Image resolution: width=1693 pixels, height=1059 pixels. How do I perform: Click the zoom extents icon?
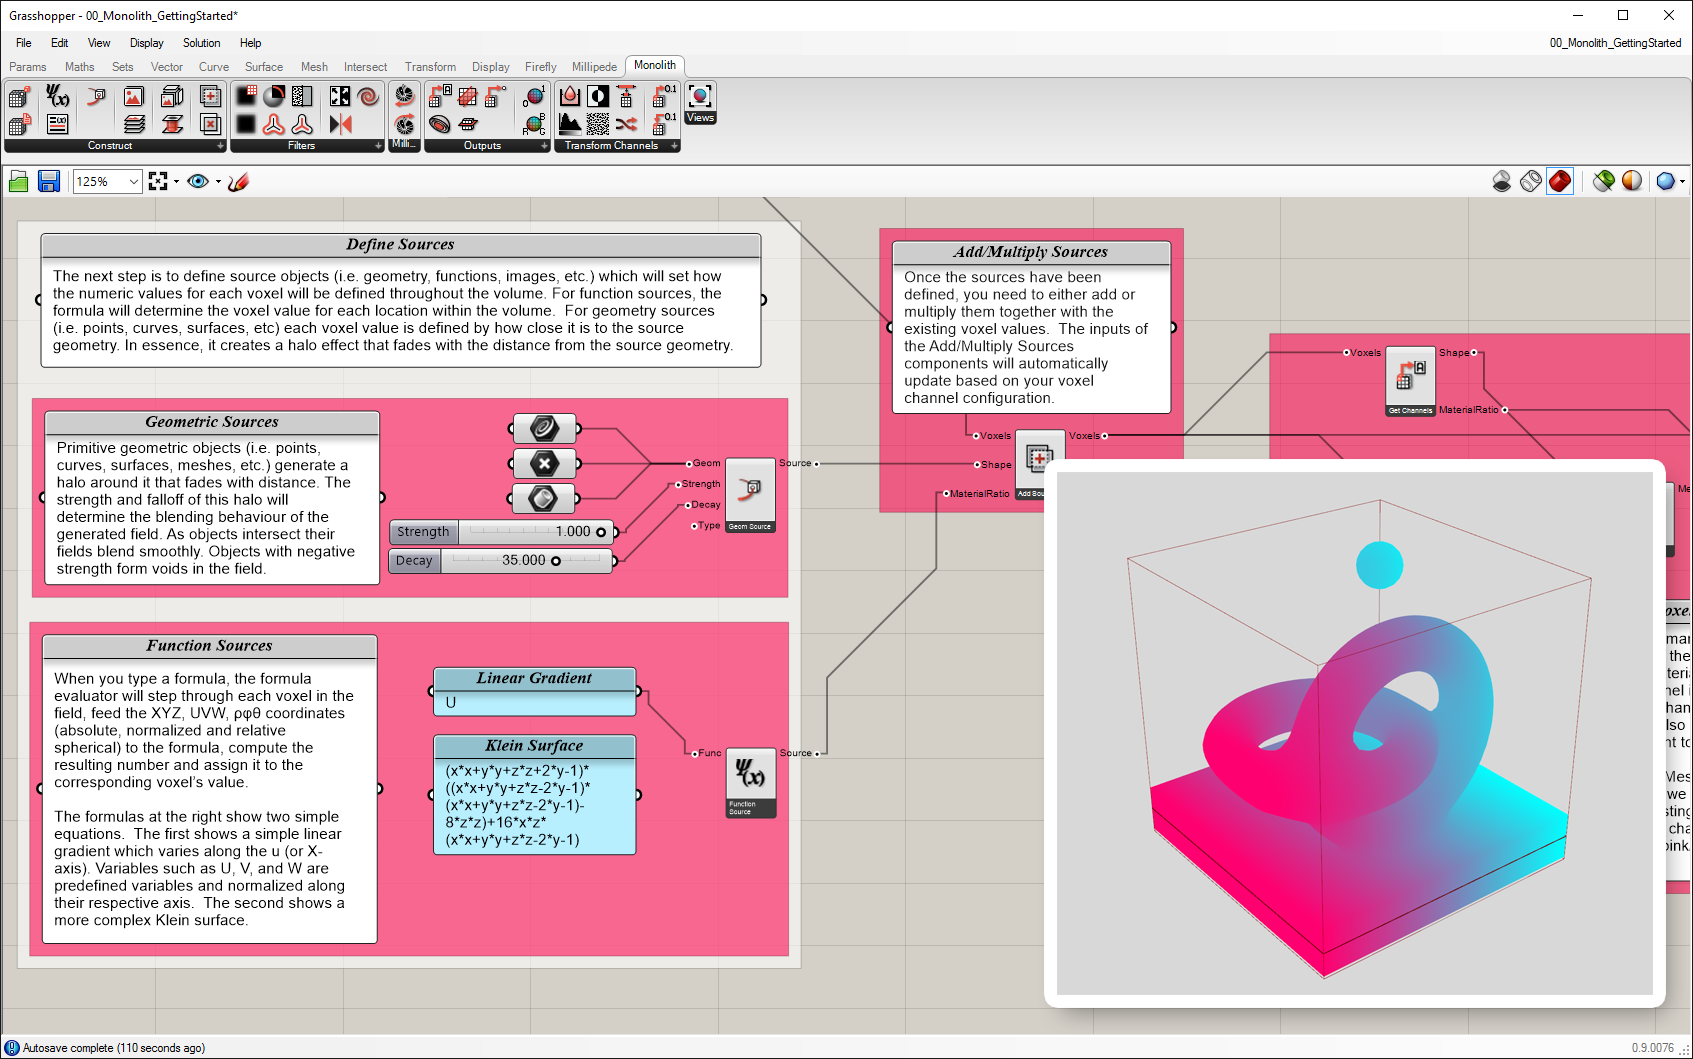click(158, 181)
